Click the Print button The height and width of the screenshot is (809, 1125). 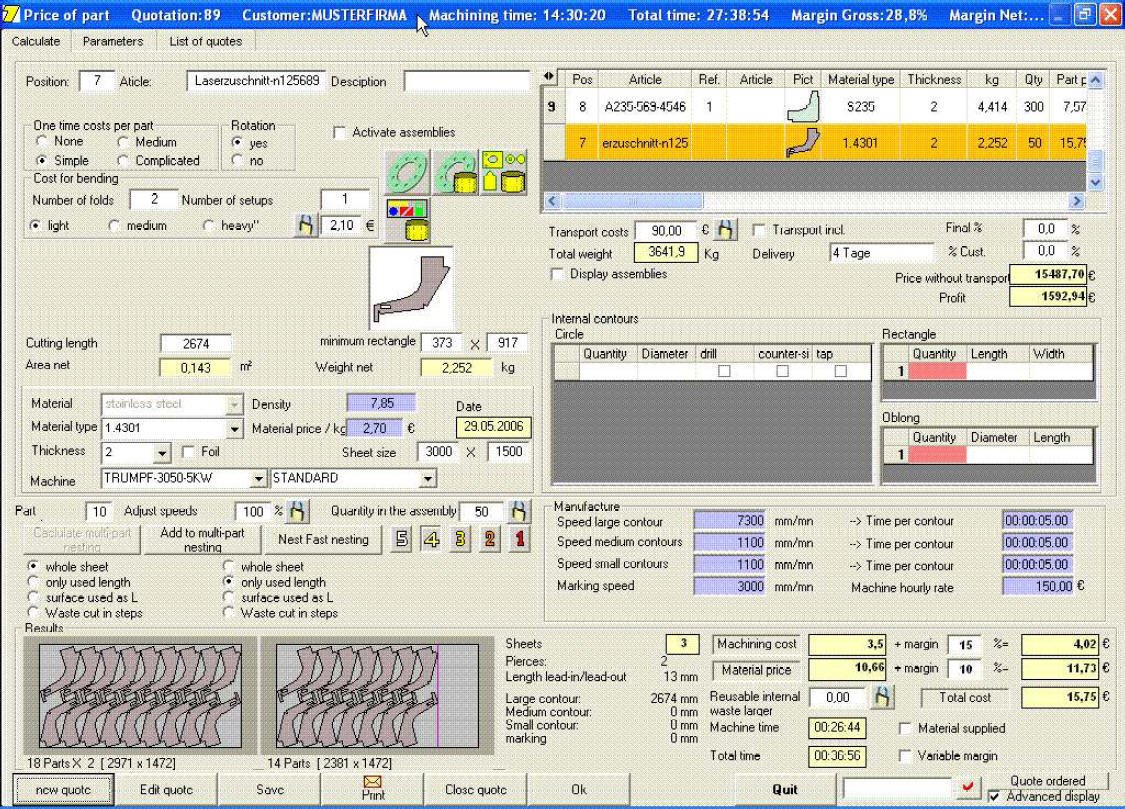click(373, 789)
